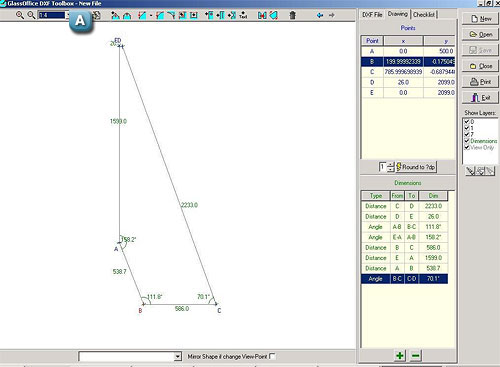Select the Distance D to E 26.0 row
Image resolution: width=500 pixels, height=367 pixels.
point(404,217)
